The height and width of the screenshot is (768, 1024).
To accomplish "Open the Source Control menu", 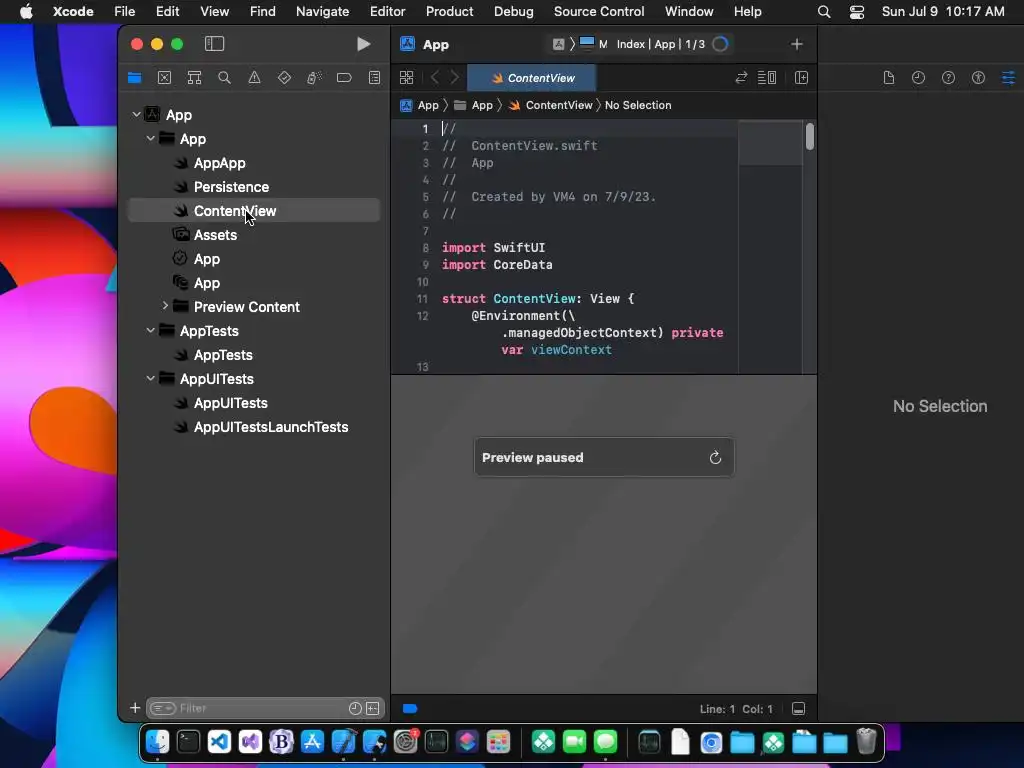I will click(x=599, y=11).
